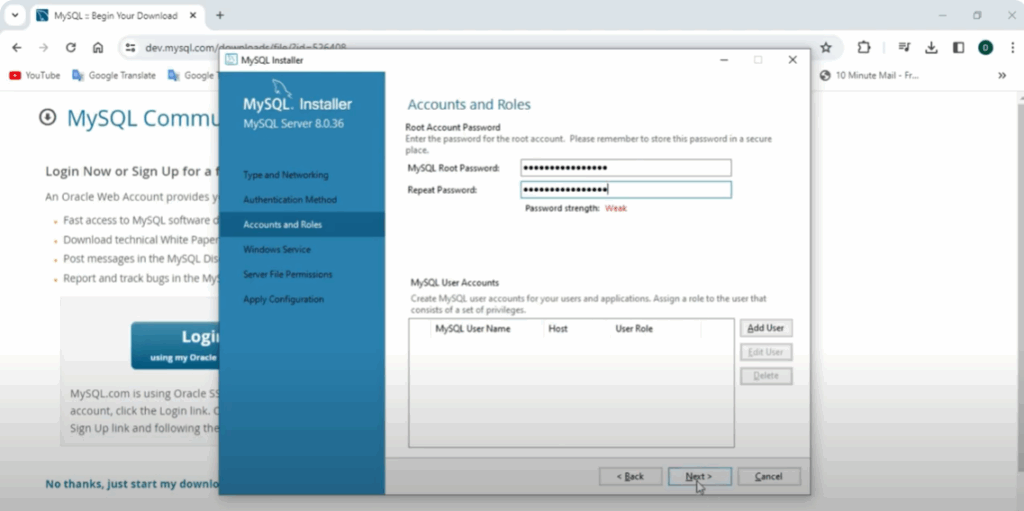Open Chrome downloads icon

[931, 48]
